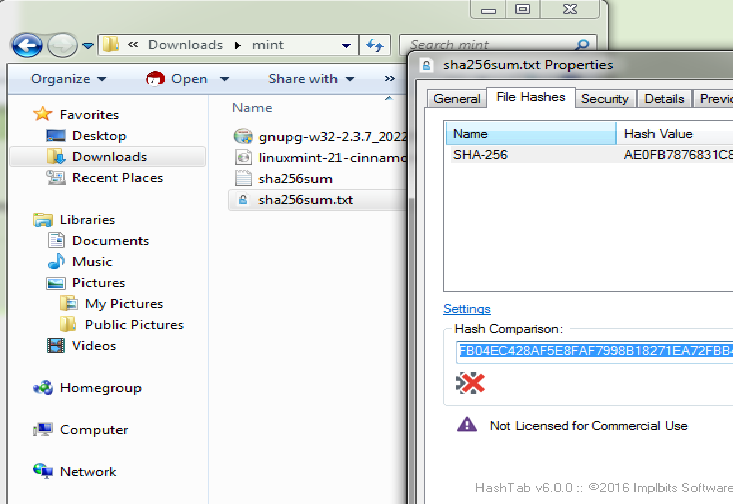Open the Documents library

coord(110,241)
